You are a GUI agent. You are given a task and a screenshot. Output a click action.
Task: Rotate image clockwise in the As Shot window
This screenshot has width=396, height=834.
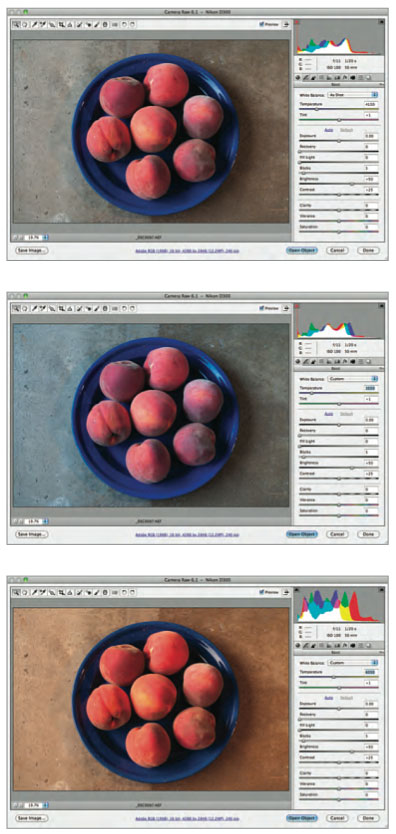click(x=131, y=24)
